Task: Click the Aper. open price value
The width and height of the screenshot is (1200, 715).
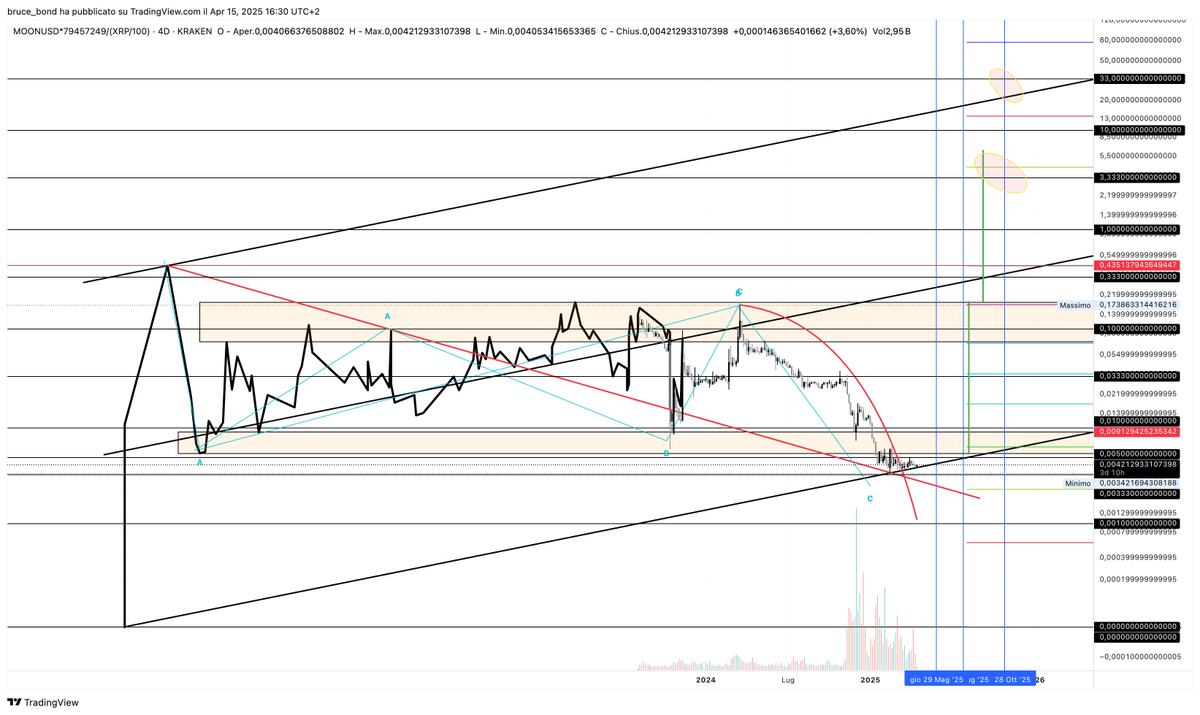Action: [x=300, y=31]
